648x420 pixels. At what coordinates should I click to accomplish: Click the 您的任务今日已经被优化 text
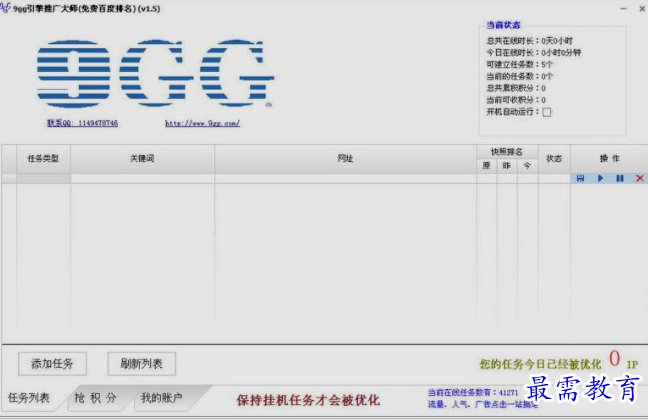[x=540, y=364]
